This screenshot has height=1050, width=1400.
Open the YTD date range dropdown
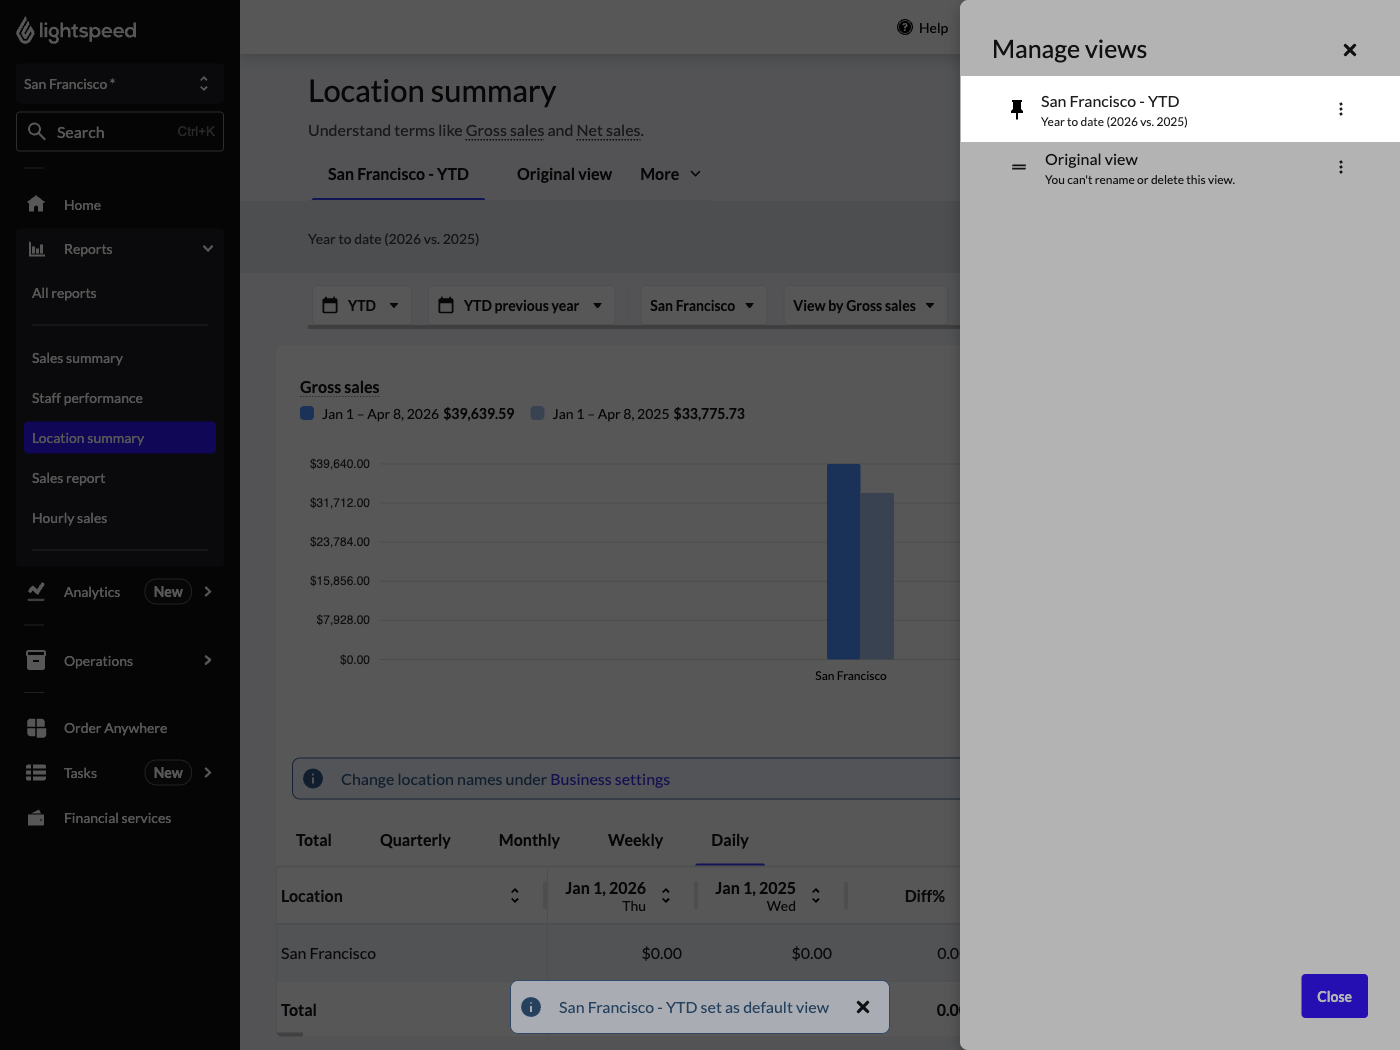[x=361, y=306]
